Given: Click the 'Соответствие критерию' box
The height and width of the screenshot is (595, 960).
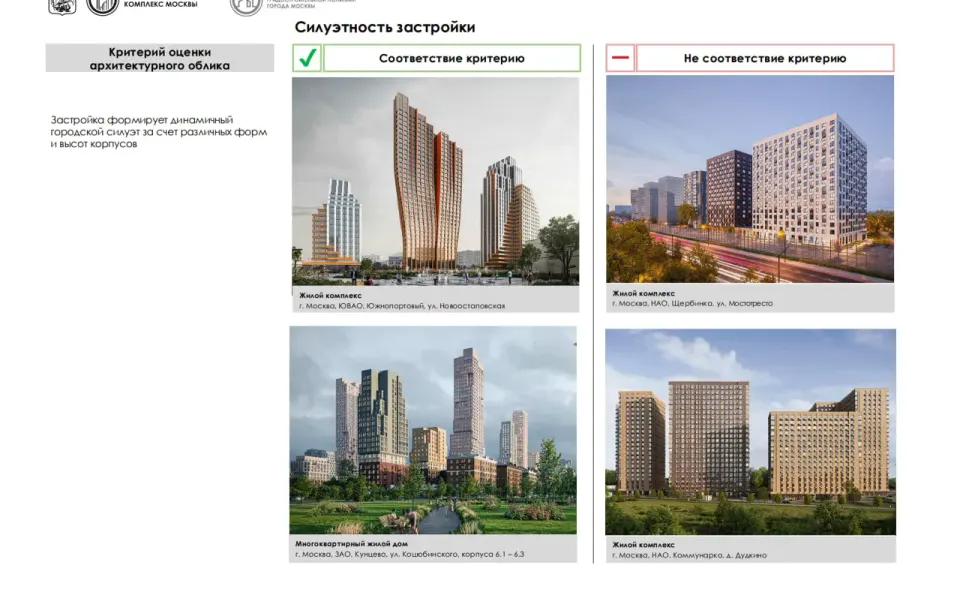Looking at the screenshot, I should coord(452,58).
